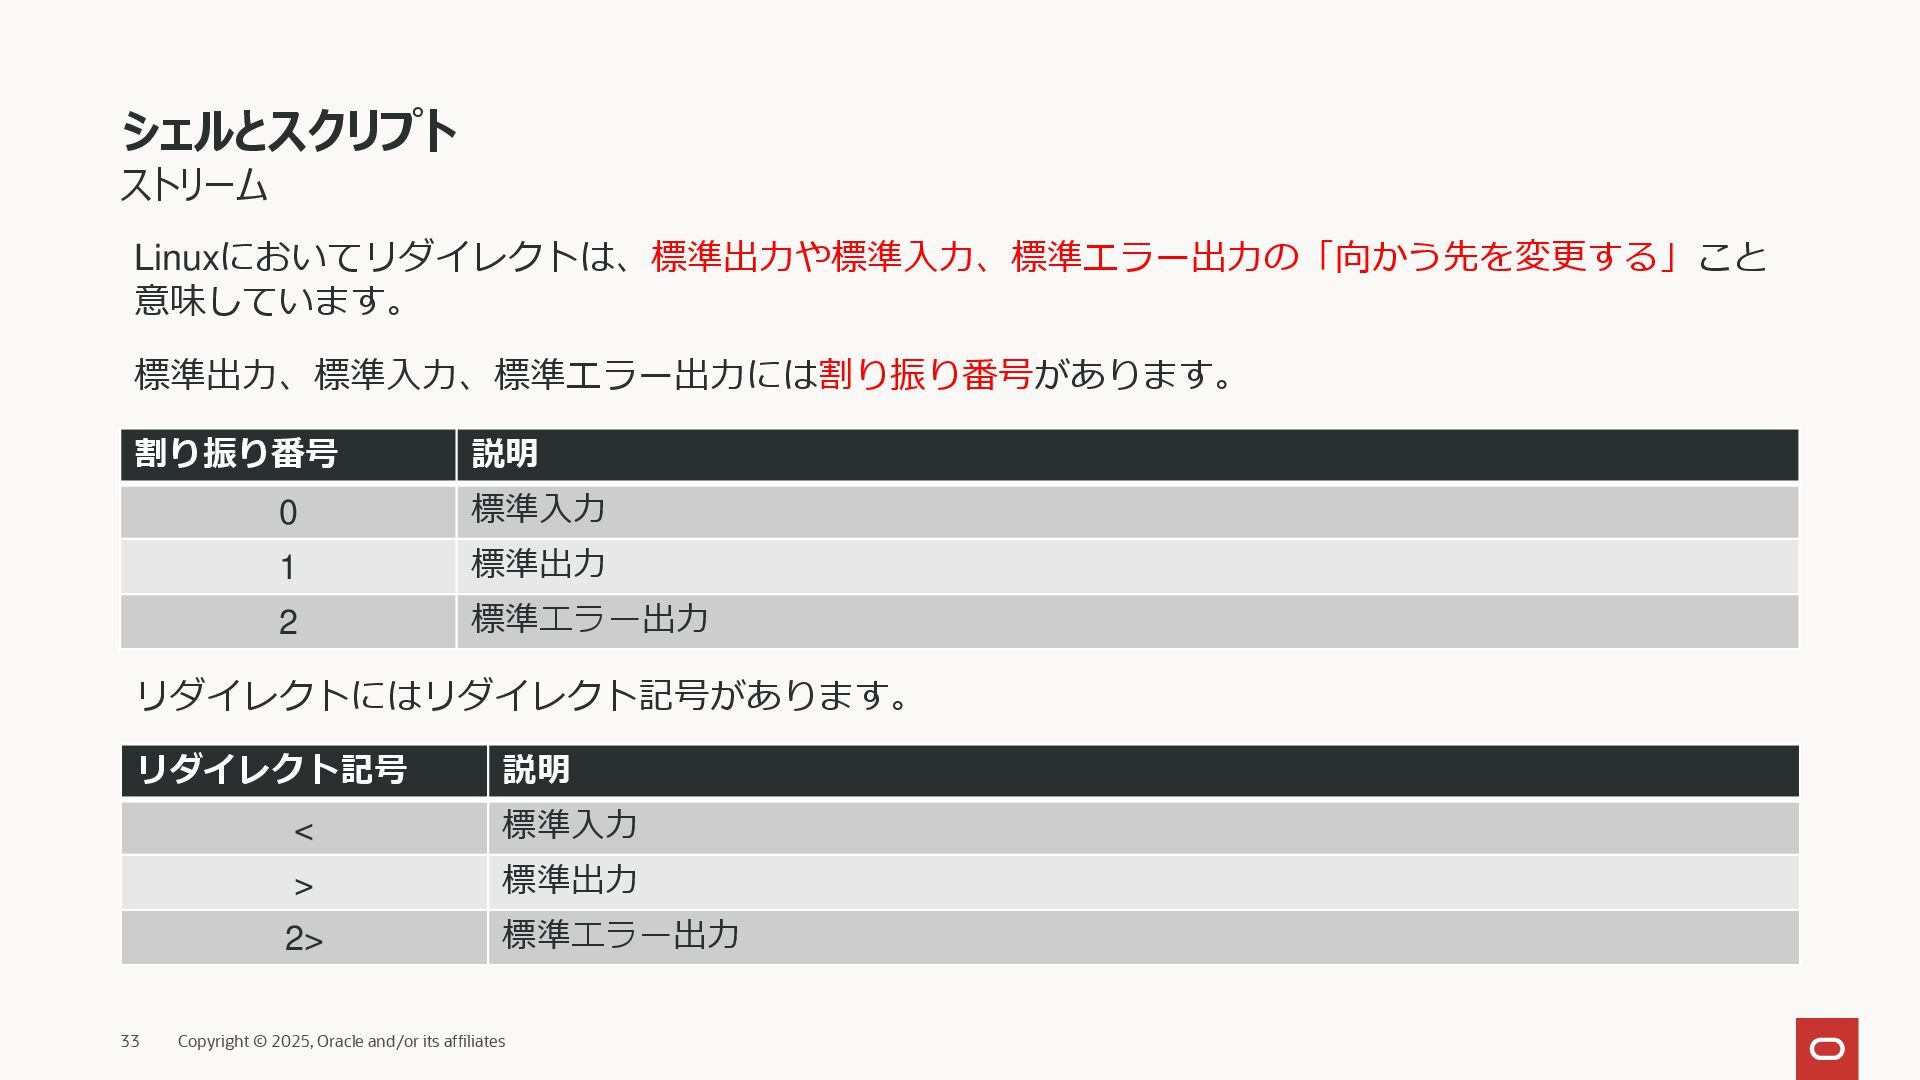Viewport: 1920px width, 1080px height.
Task: Click 標準エラー出力 in the numbering table
Action: pyautogui.click(x=590, y=619)
